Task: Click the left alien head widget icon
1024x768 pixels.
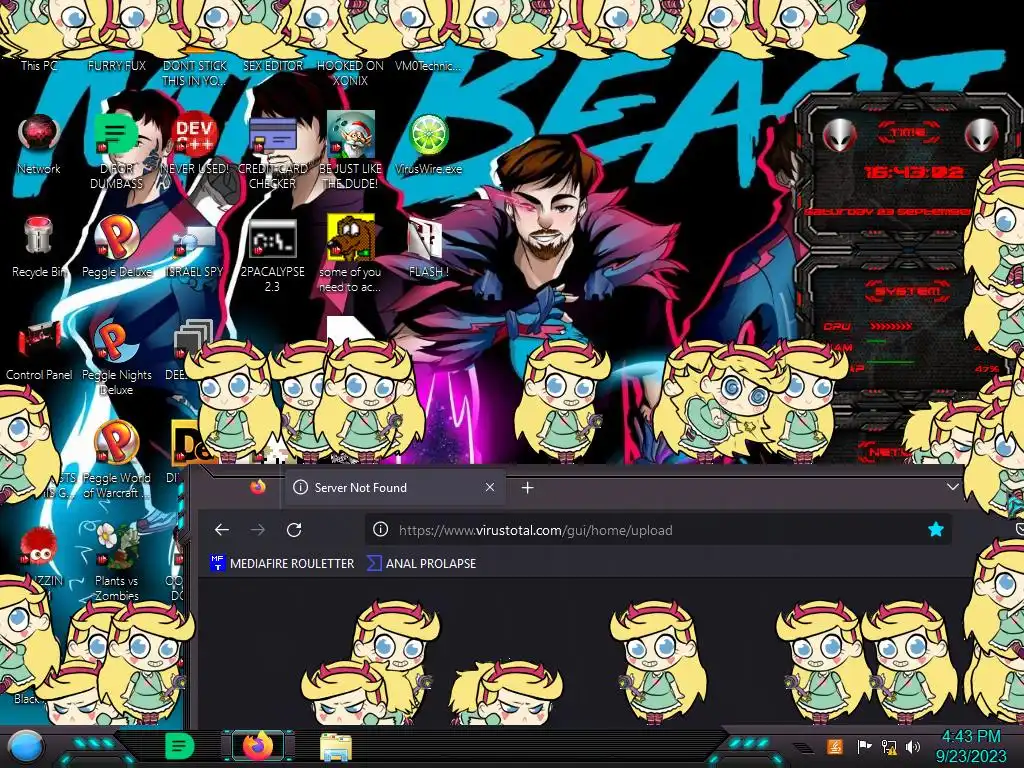Action: 839,136
